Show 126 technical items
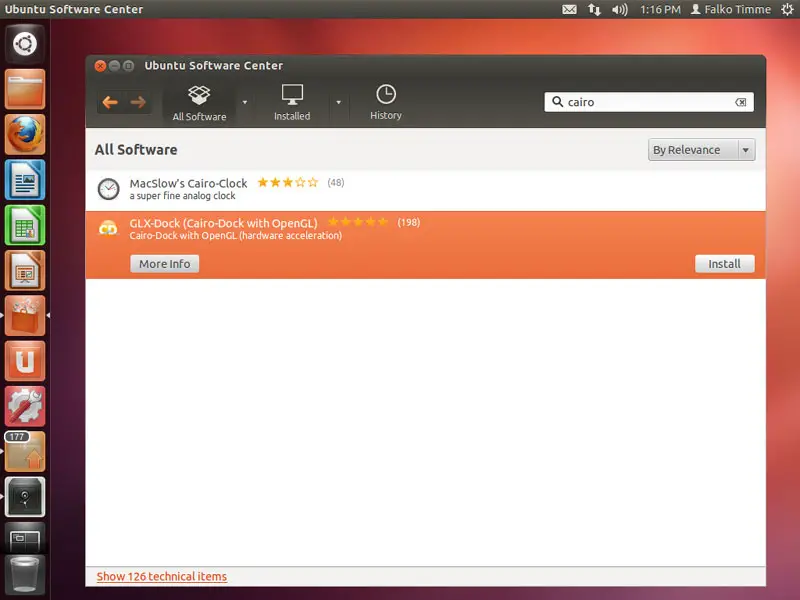 (x=162, y=577)
